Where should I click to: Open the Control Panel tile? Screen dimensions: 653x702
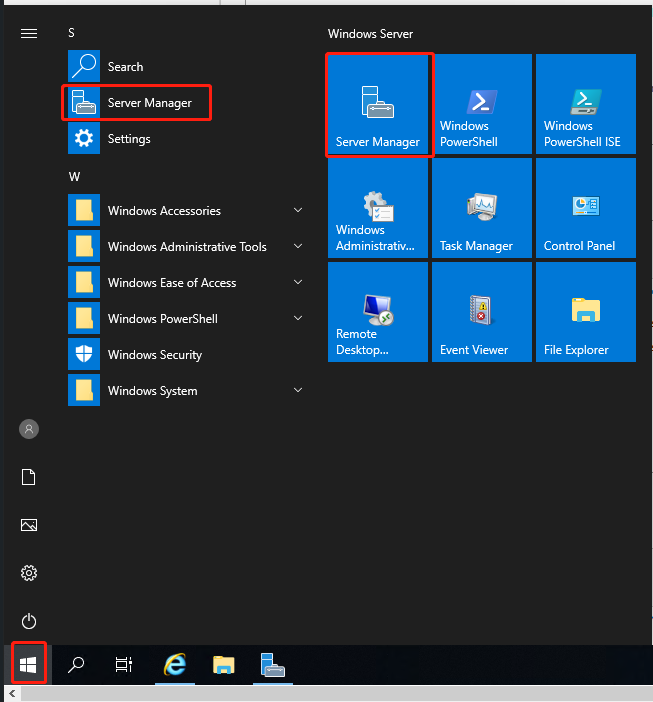586,208
